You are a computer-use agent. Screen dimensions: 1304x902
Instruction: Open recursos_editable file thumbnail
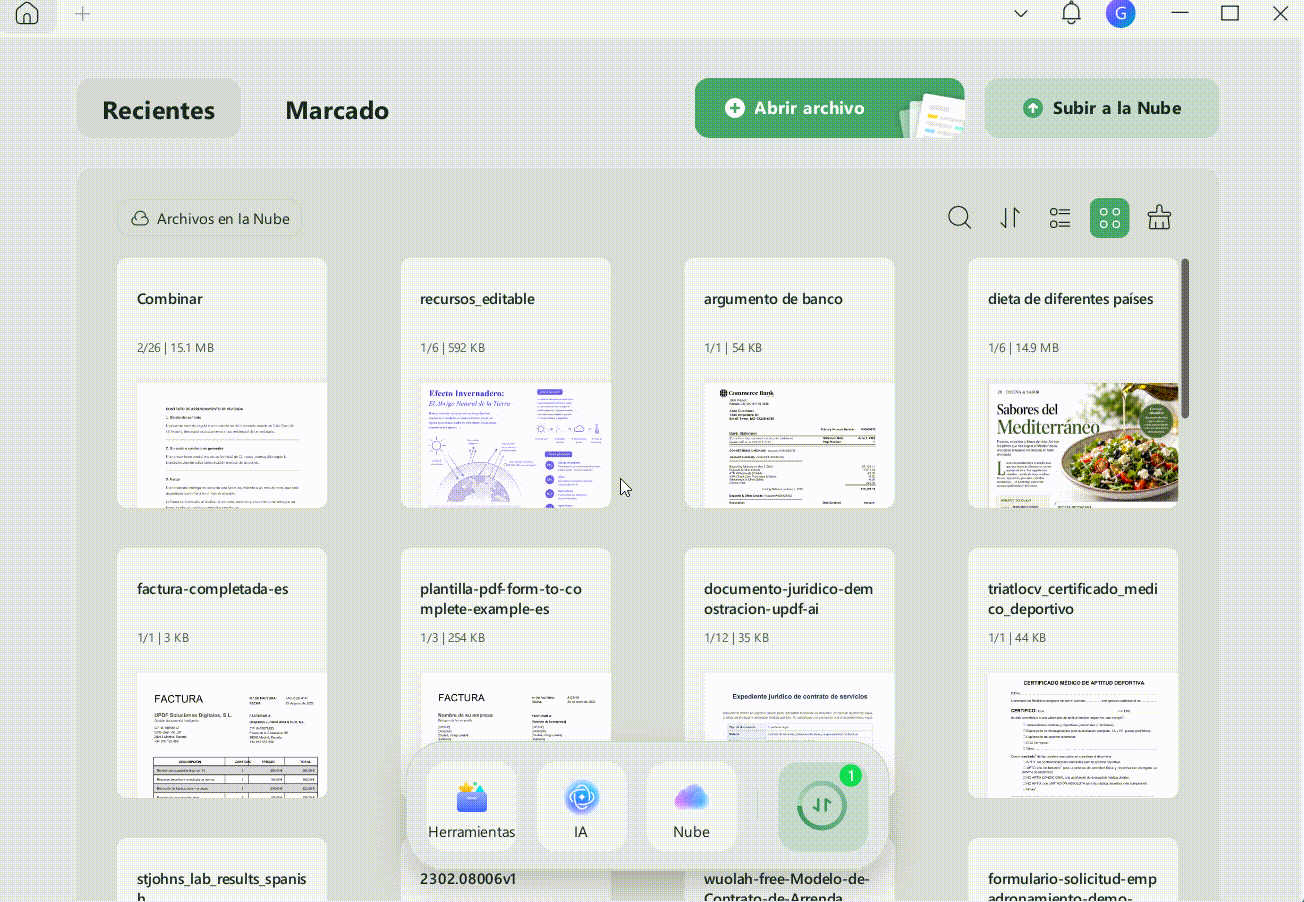[x=515, y=445]
